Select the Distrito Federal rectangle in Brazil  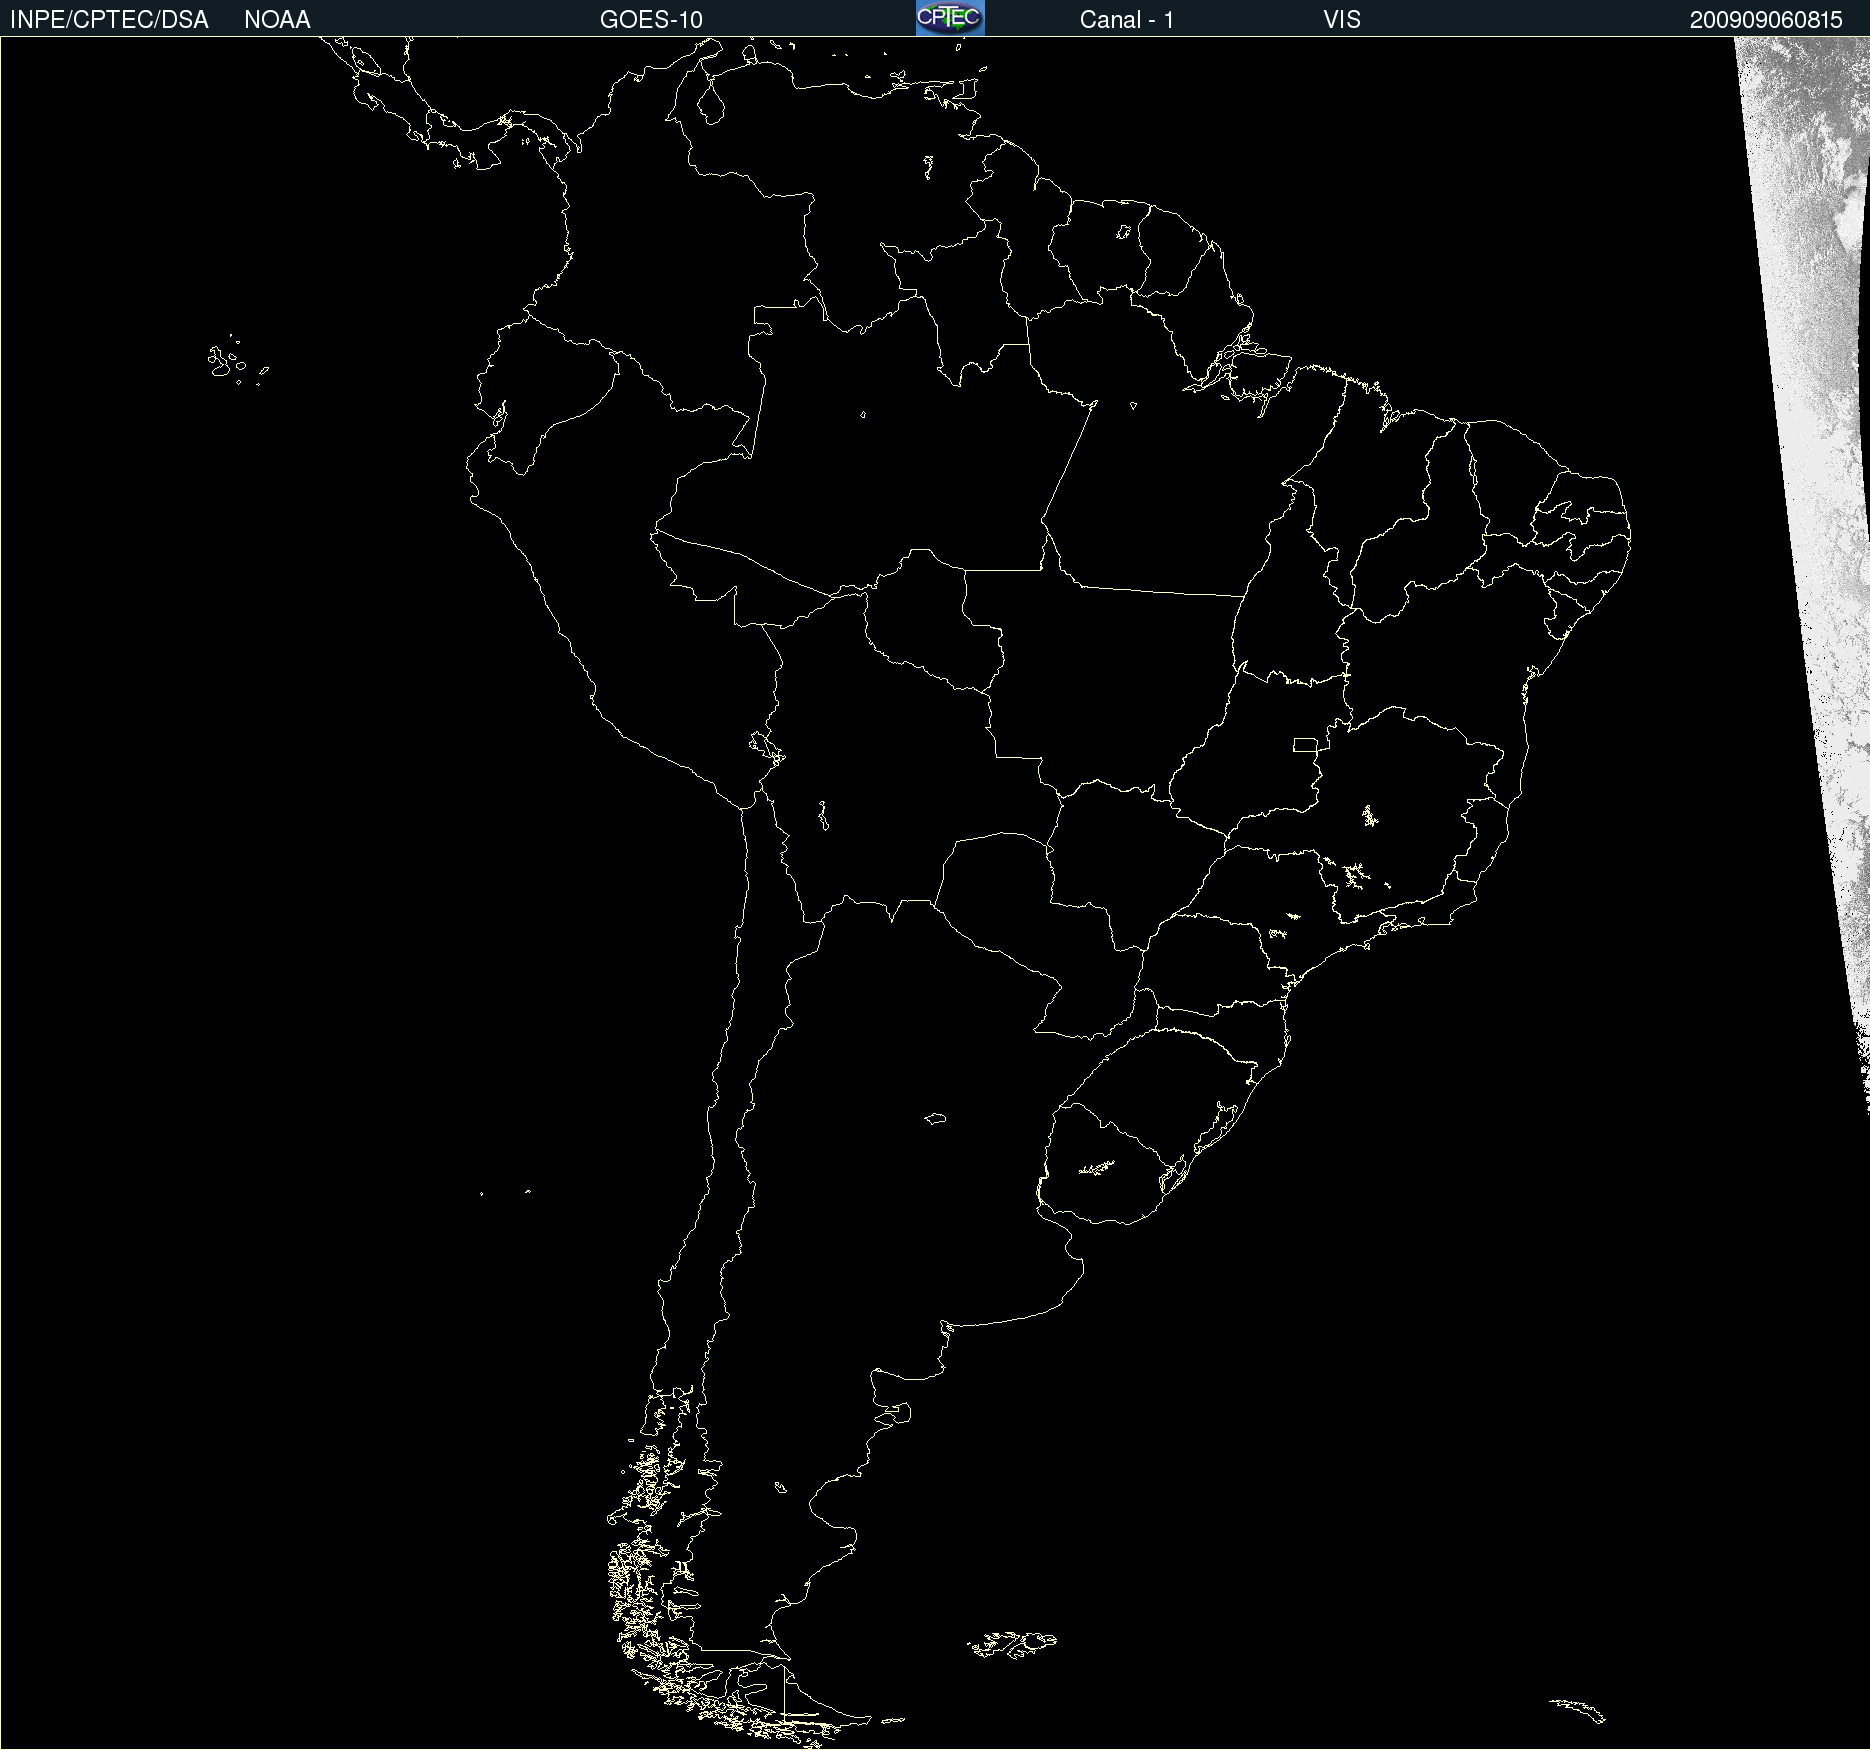1305,745
